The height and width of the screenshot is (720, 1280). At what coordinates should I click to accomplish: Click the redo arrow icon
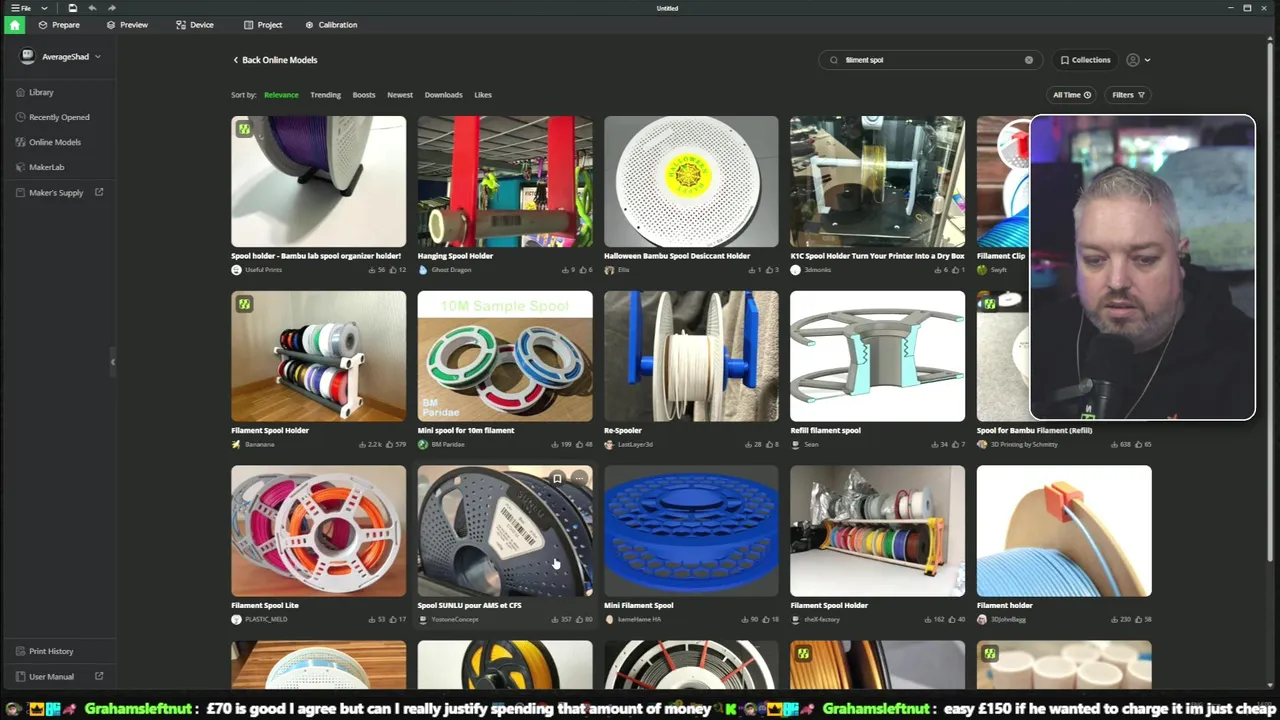[x=111, y=8]
